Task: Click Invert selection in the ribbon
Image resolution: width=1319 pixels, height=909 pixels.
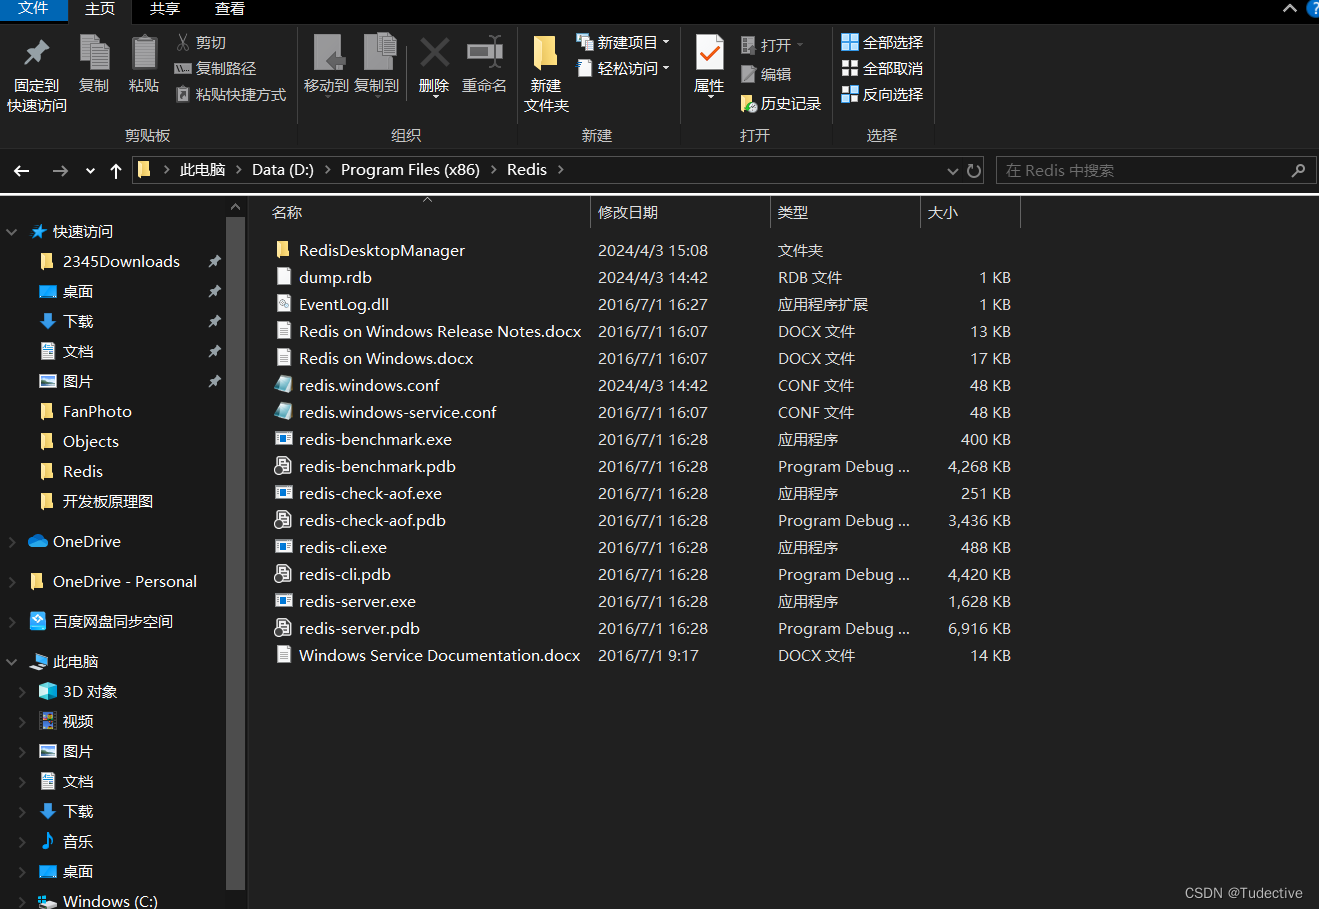Action: [x=882, y=94]
